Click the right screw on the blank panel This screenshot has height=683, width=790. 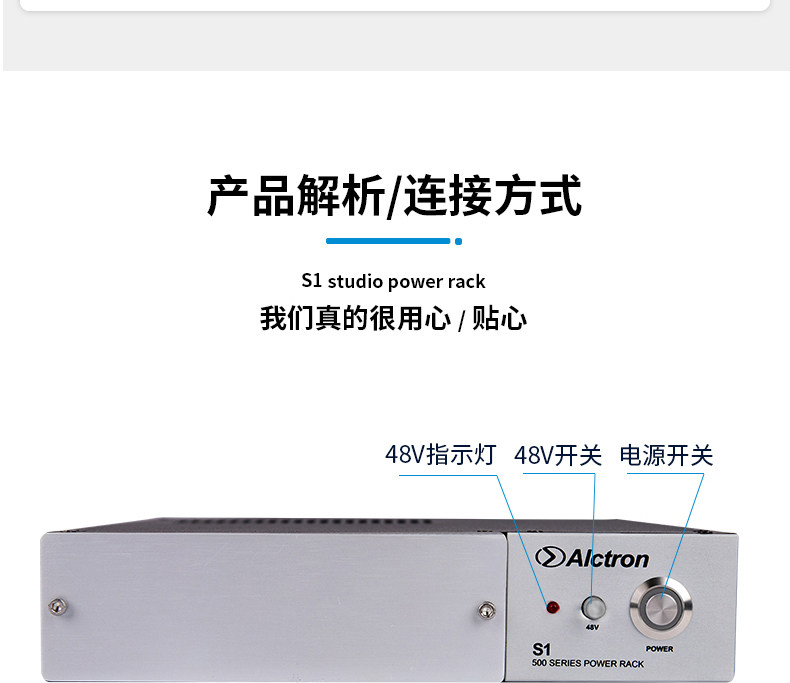486,610
